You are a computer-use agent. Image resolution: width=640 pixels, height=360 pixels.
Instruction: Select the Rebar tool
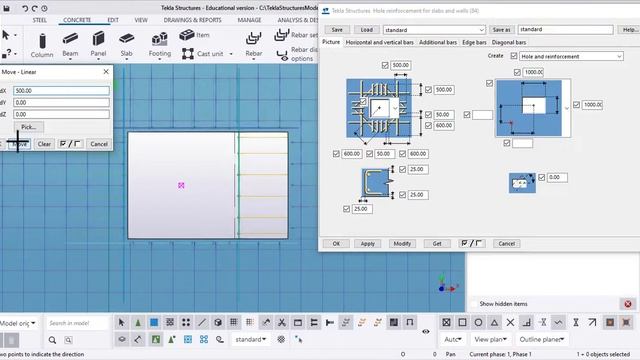(x=253, y=45)
